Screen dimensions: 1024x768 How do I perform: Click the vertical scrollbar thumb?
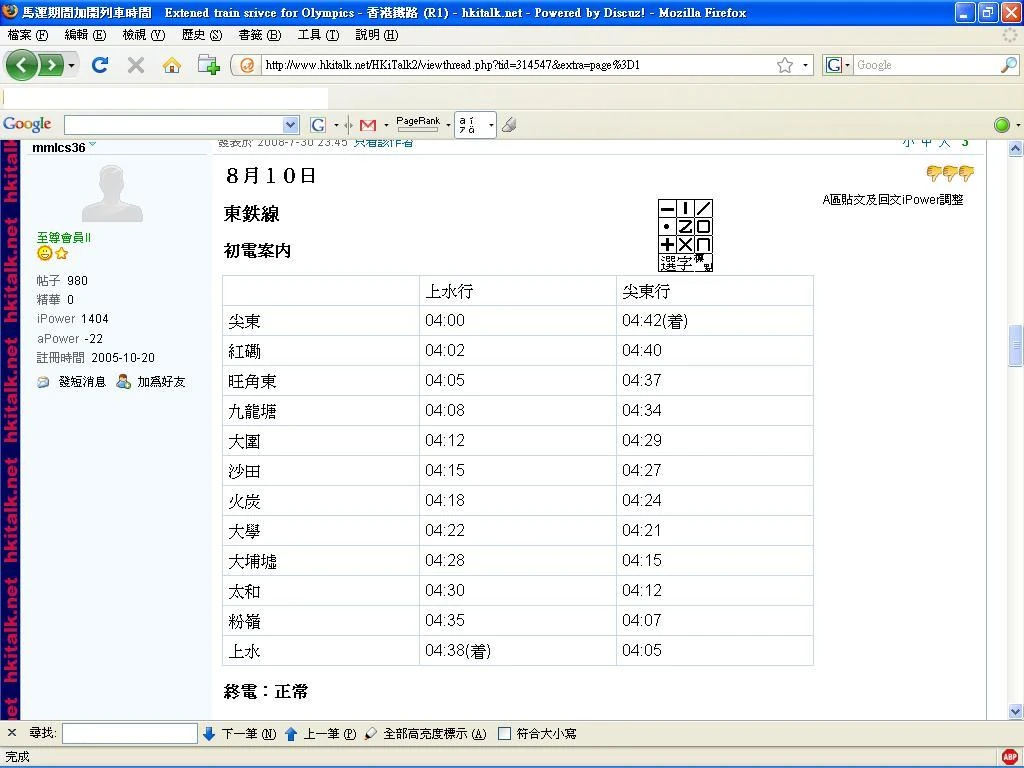1015,344
